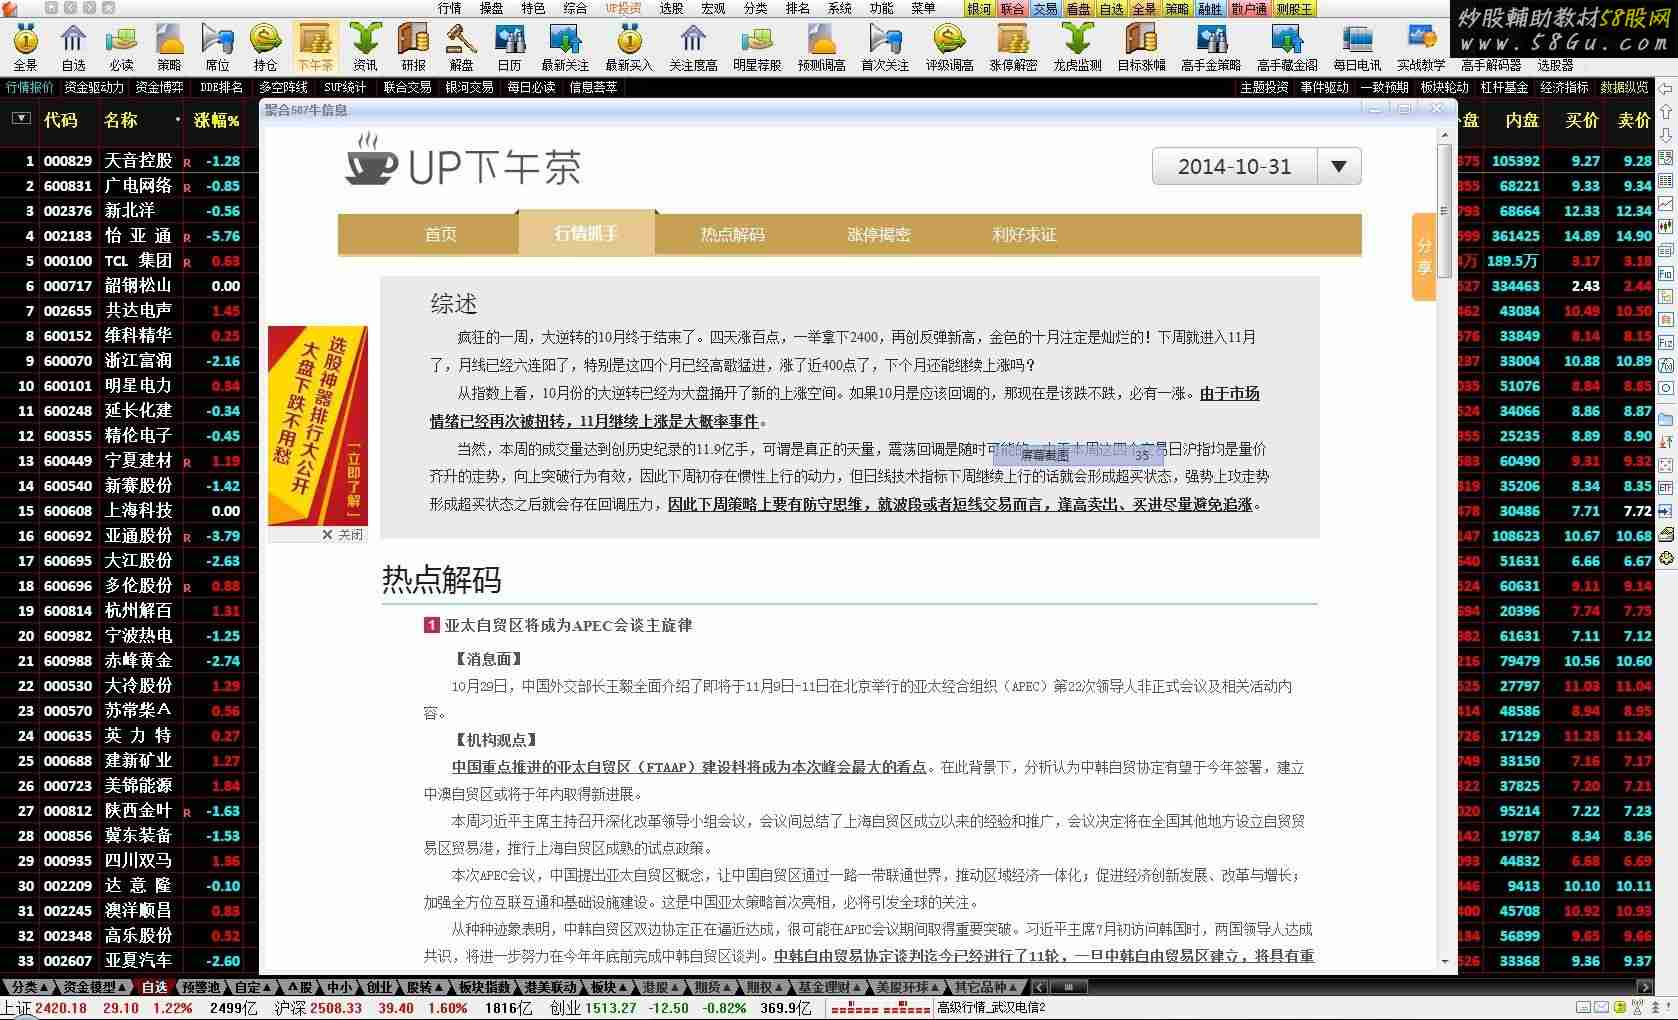Click the 主题投资 tab on right

point(1265,87)
